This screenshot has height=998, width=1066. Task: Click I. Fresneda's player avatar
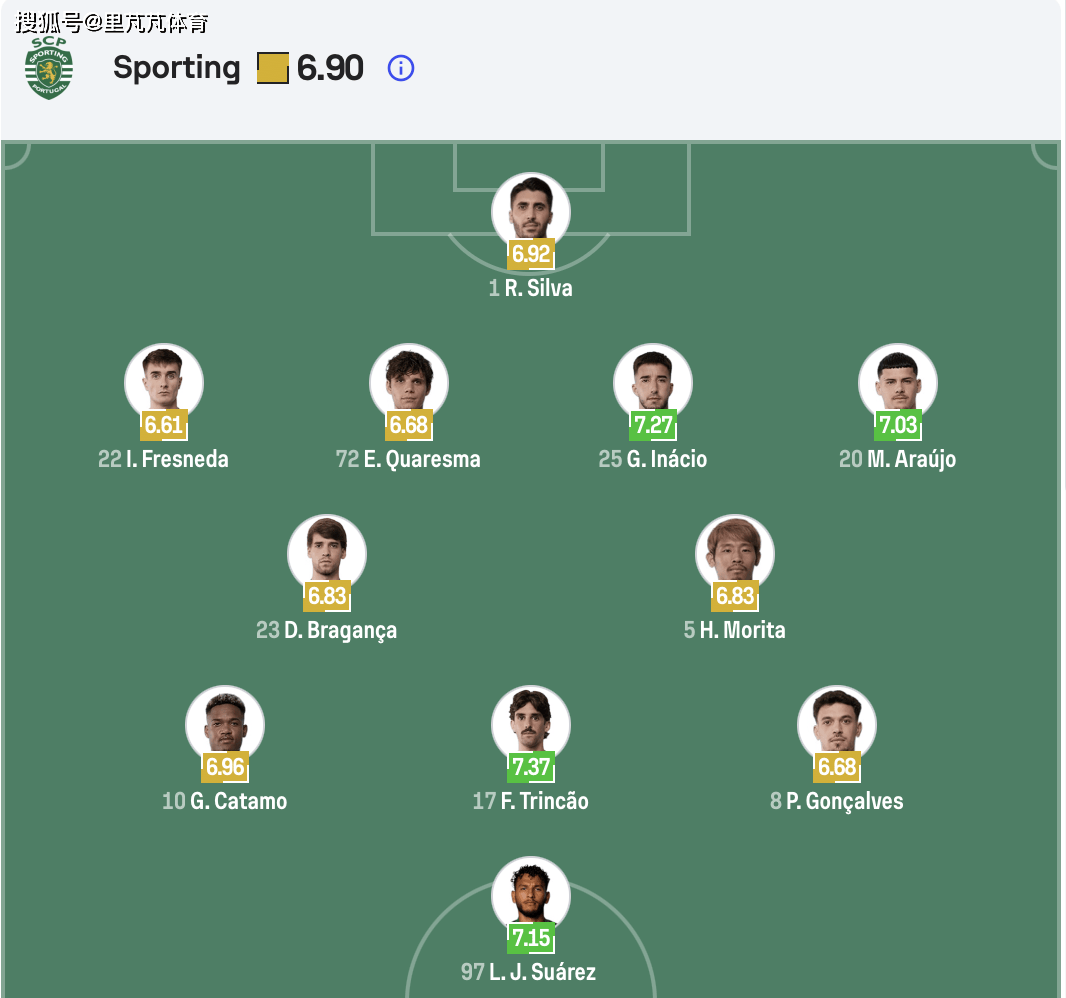coord(164,382)
